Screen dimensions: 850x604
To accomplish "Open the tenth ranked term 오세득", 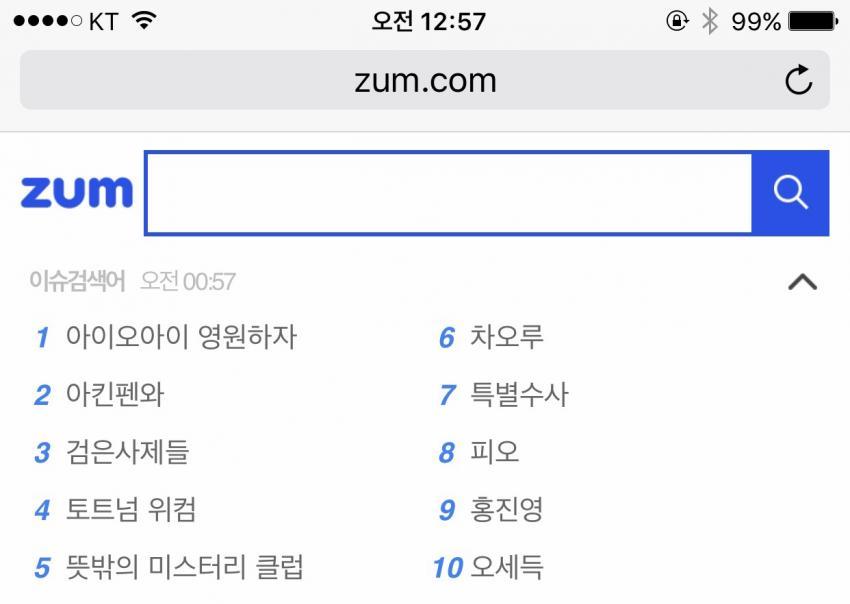I will (x=507, y=568).
